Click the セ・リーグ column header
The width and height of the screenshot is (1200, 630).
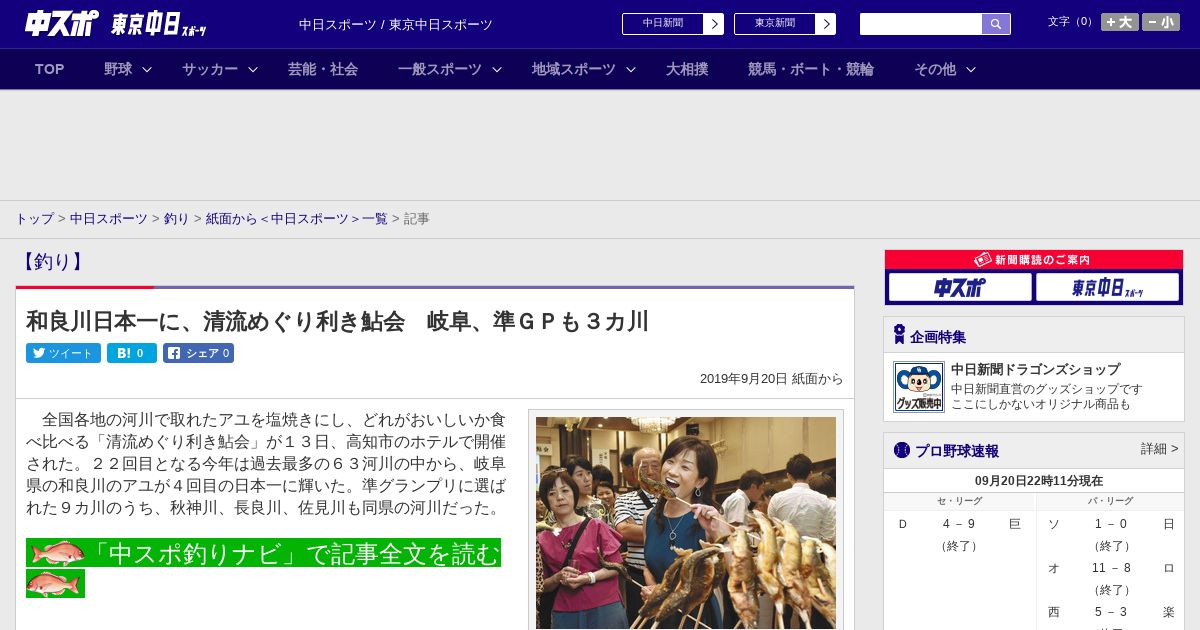[959, 501]
